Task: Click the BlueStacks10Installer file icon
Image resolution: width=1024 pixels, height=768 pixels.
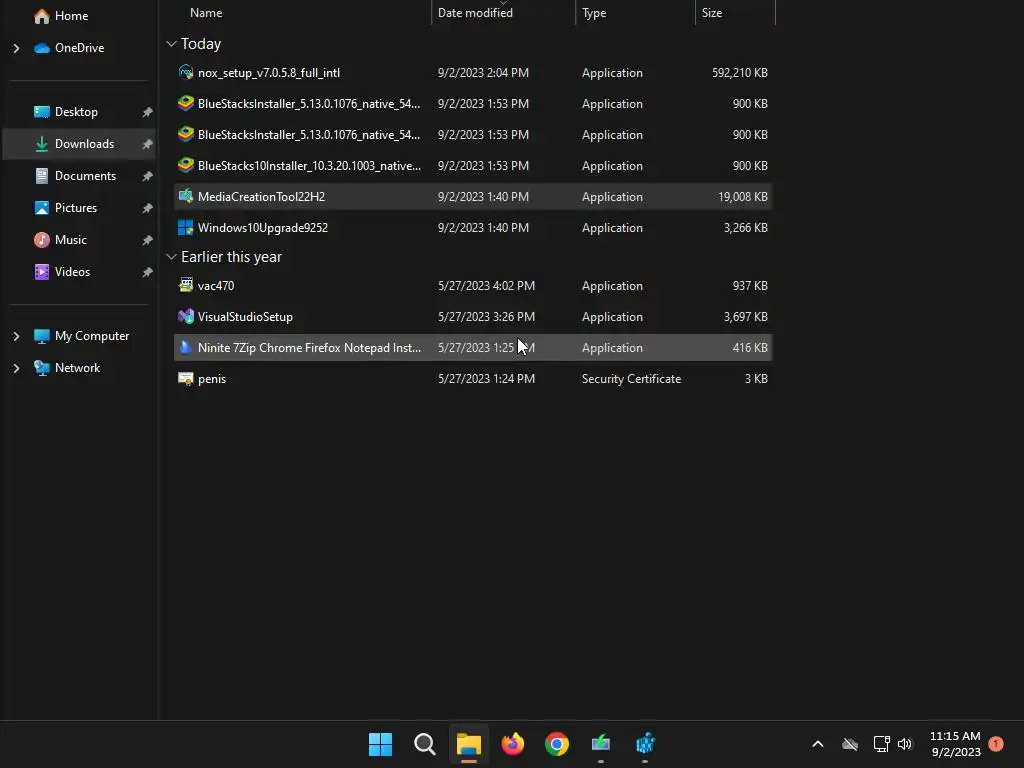Action: [185, 165]
